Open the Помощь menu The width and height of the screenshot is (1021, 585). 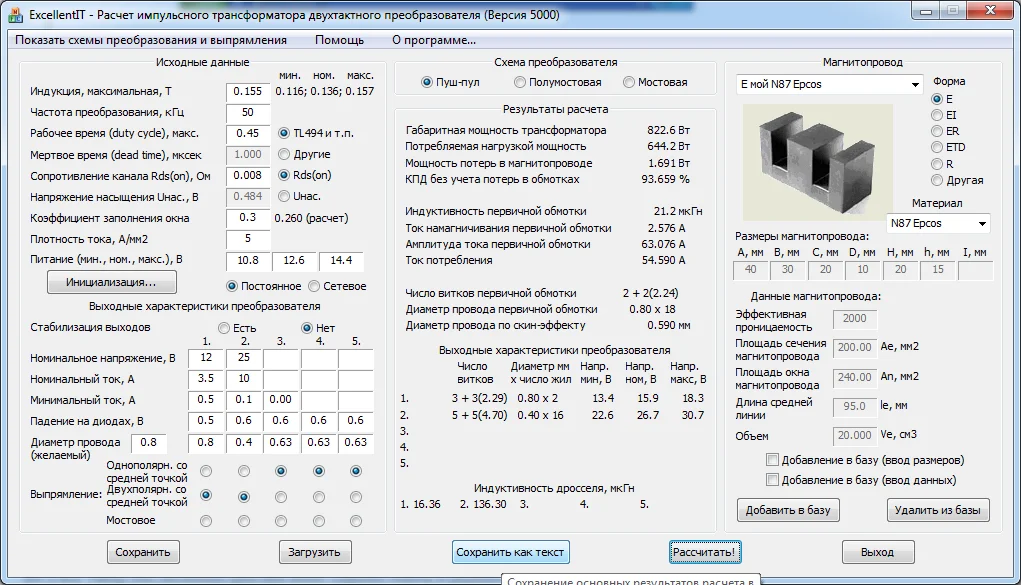tap(339, 40)
